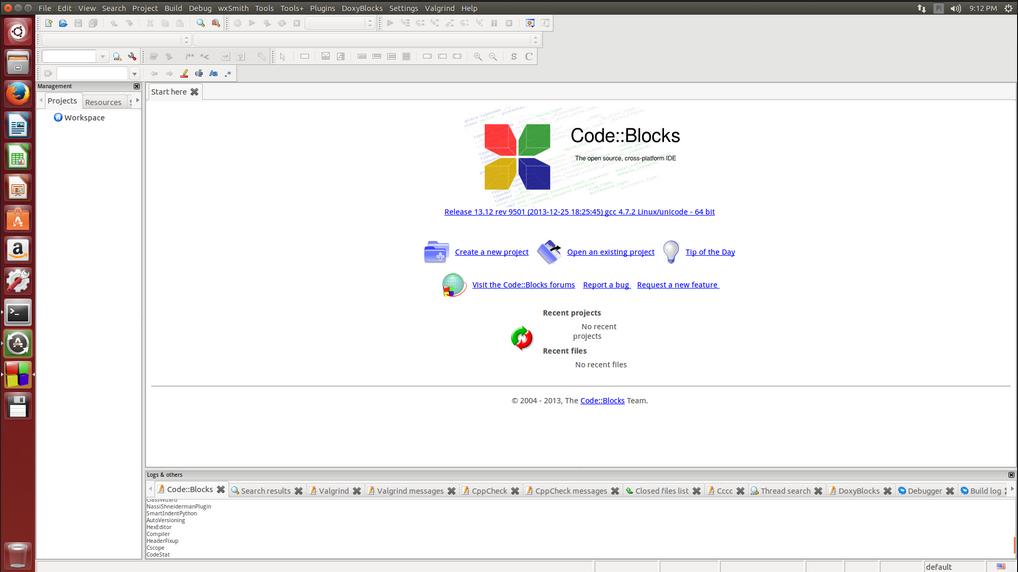Open the Build menu

click(x=173, y=8)
